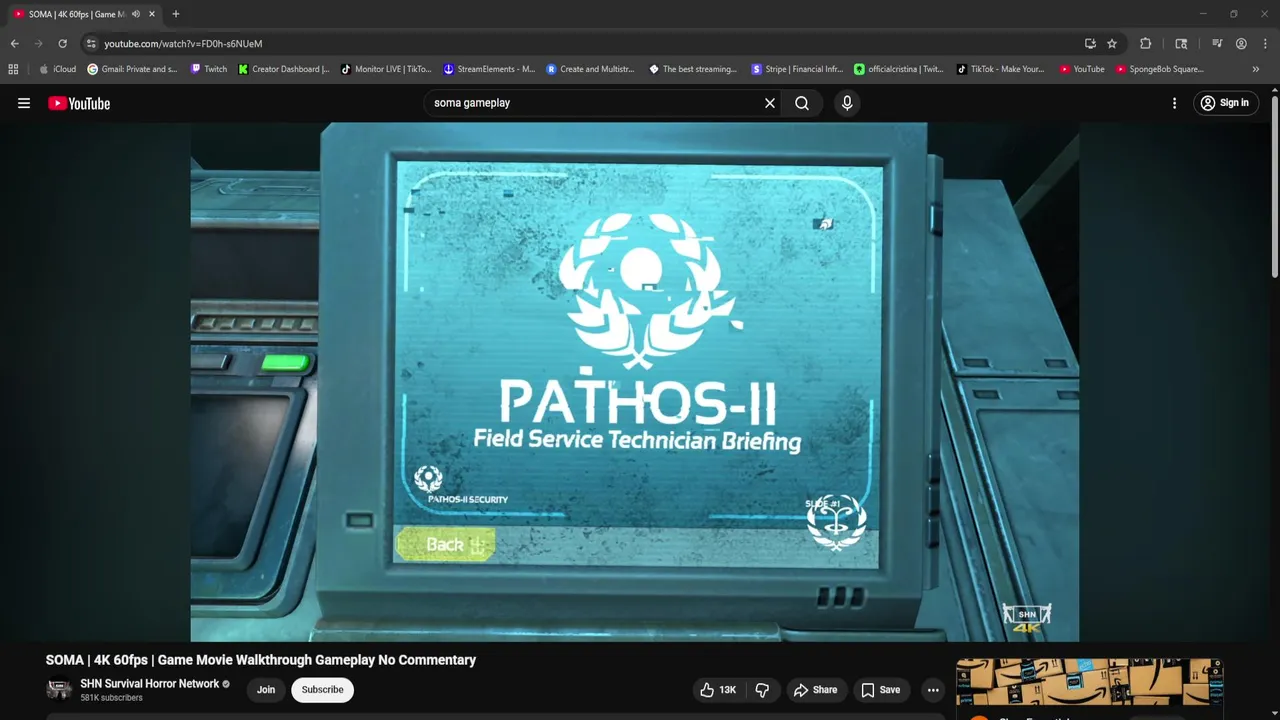Screen dimensions: 1280x720
Task: Click the page vertical scrollbar
Action: click(1274, 185)
